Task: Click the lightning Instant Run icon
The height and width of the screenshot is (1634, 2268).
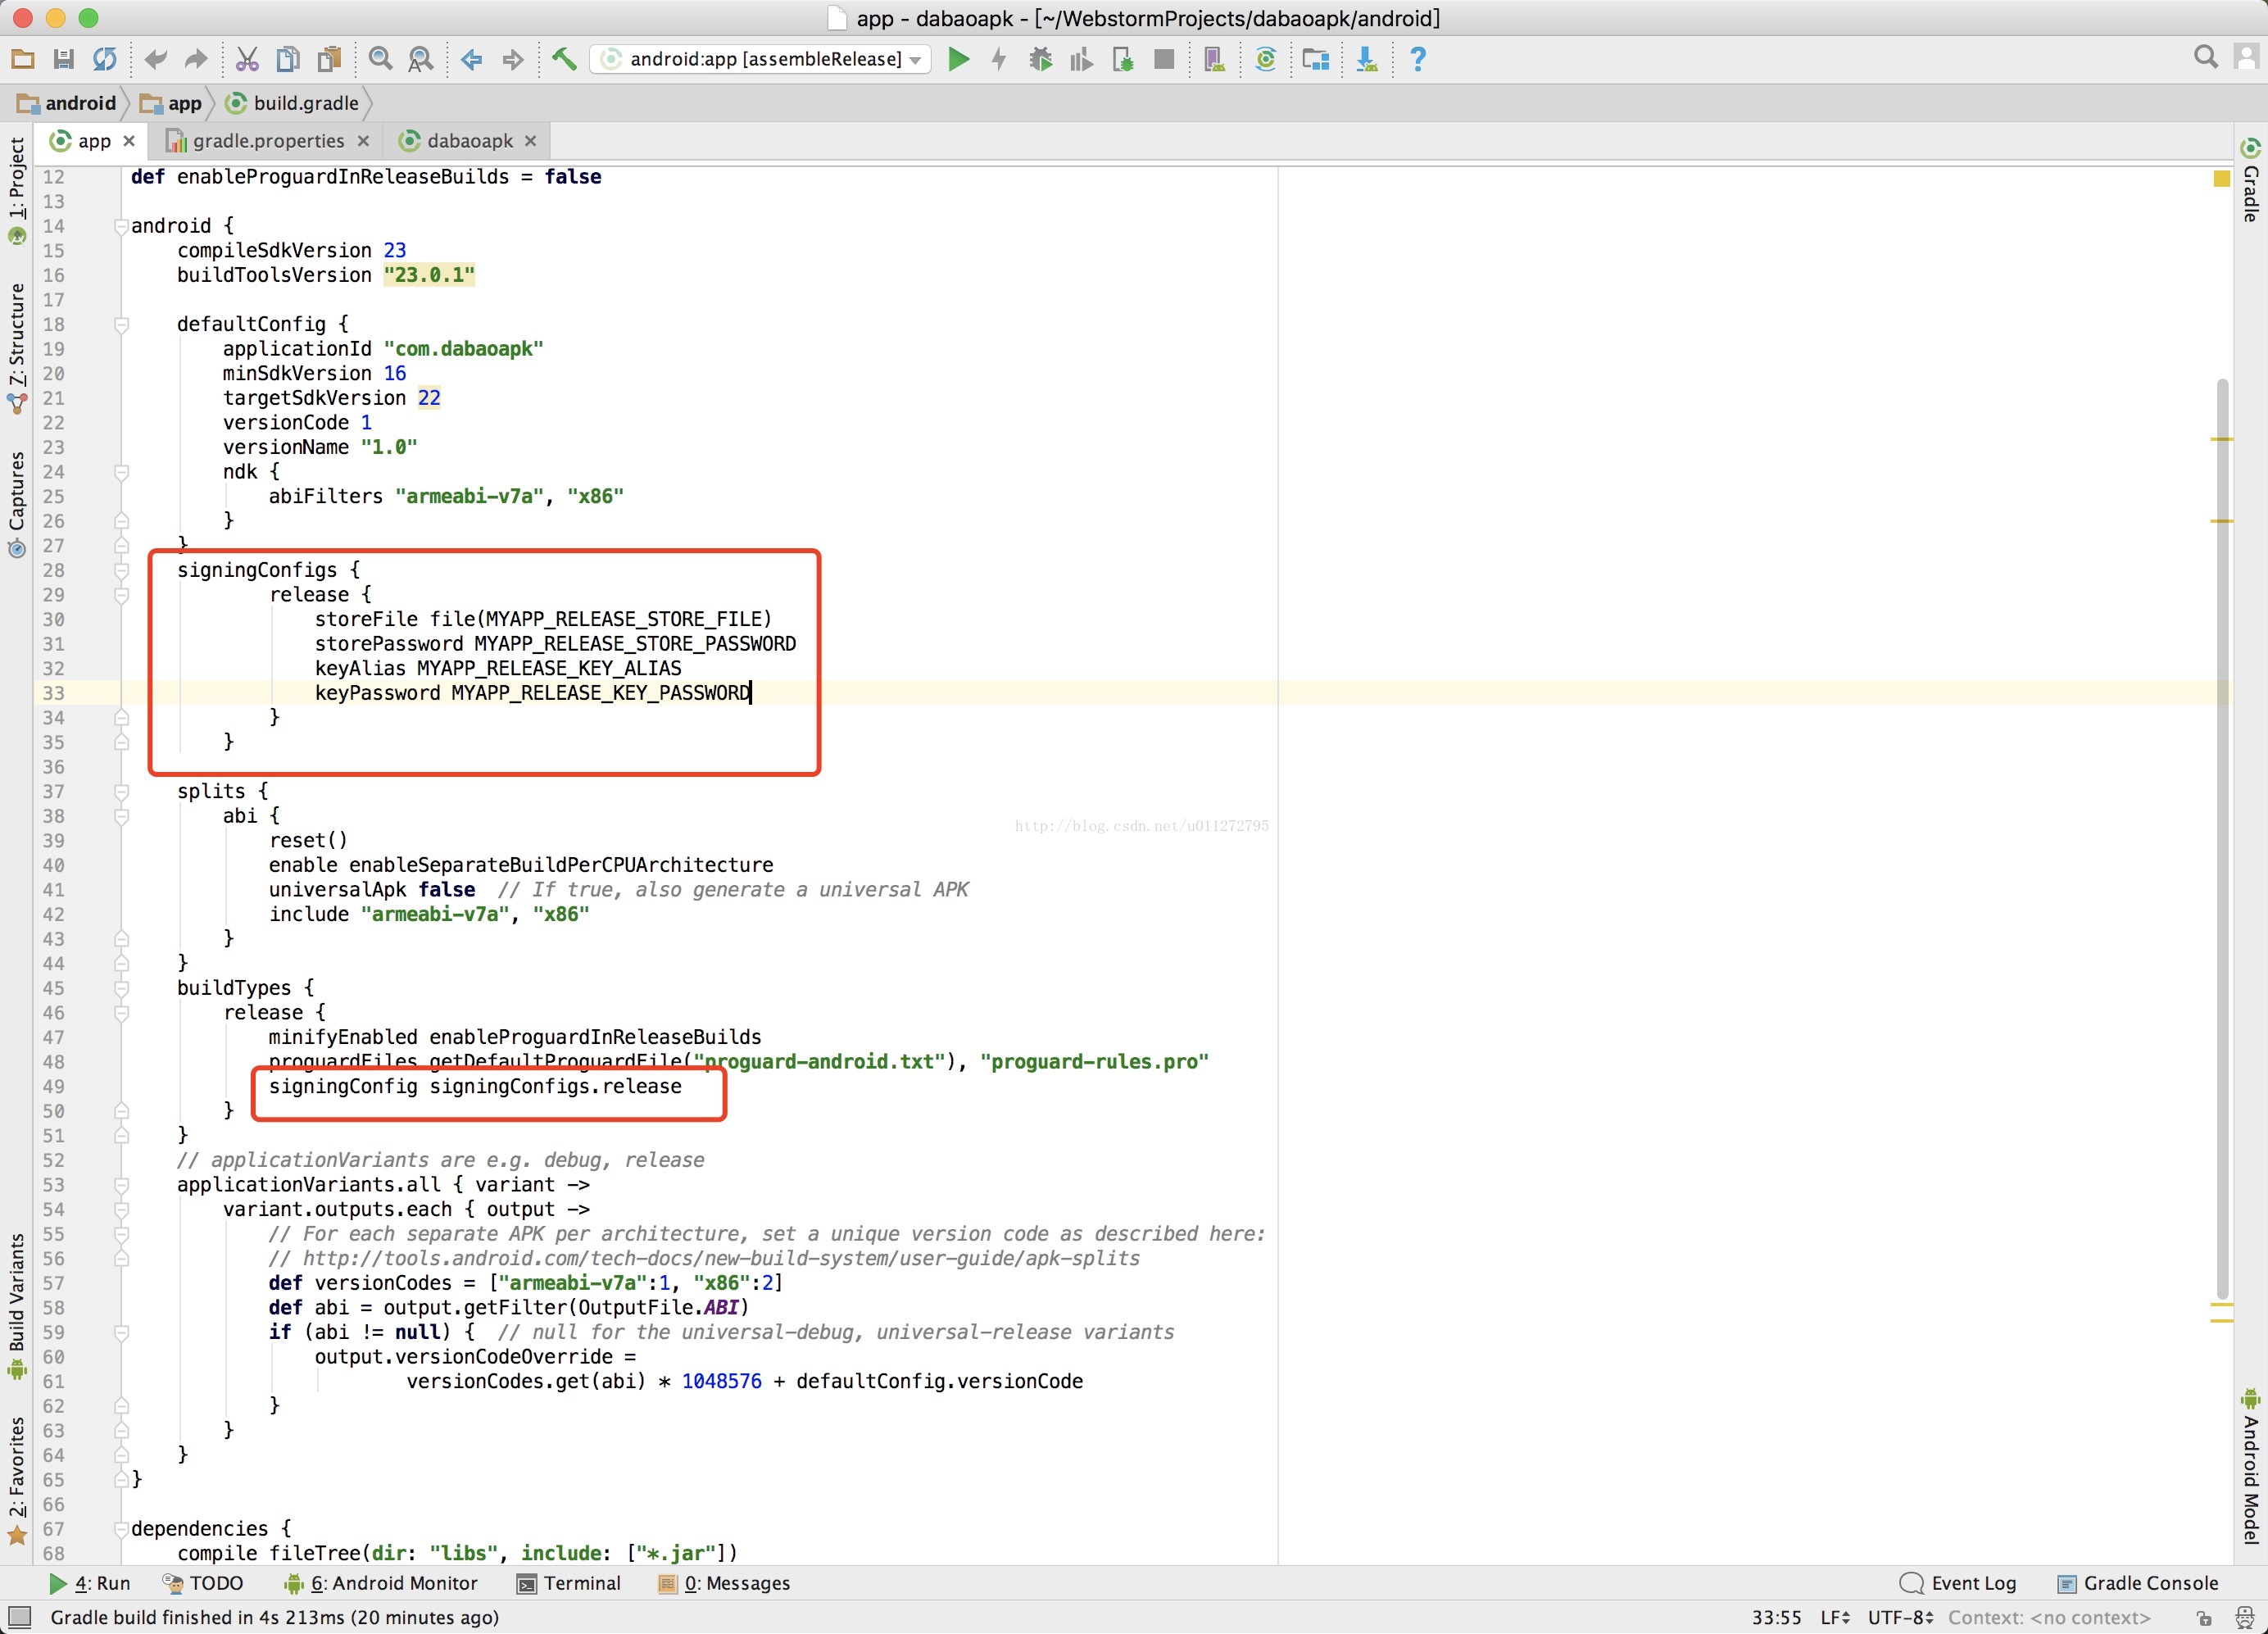Action: click(999, 59)
